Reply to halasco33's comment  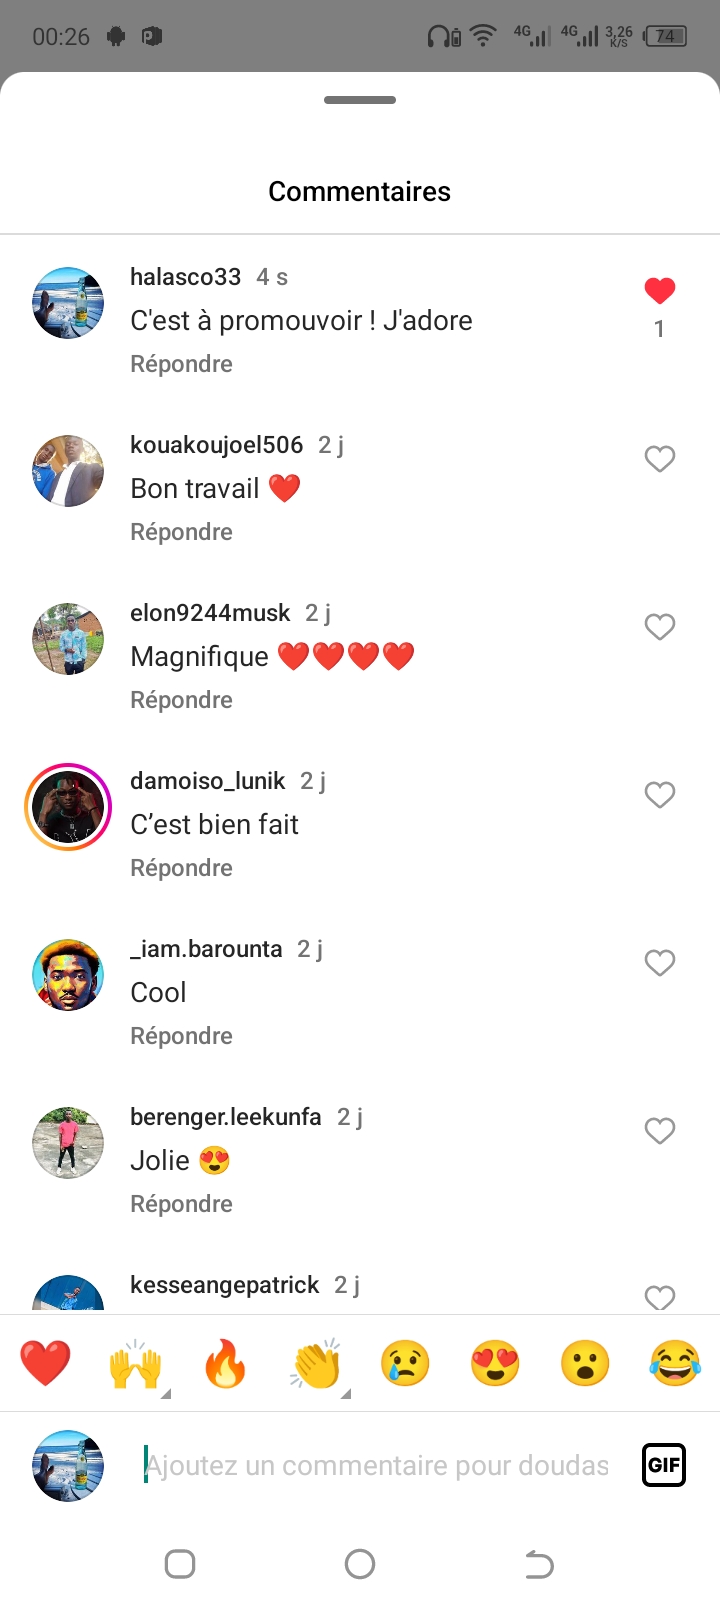coord(181,364)
